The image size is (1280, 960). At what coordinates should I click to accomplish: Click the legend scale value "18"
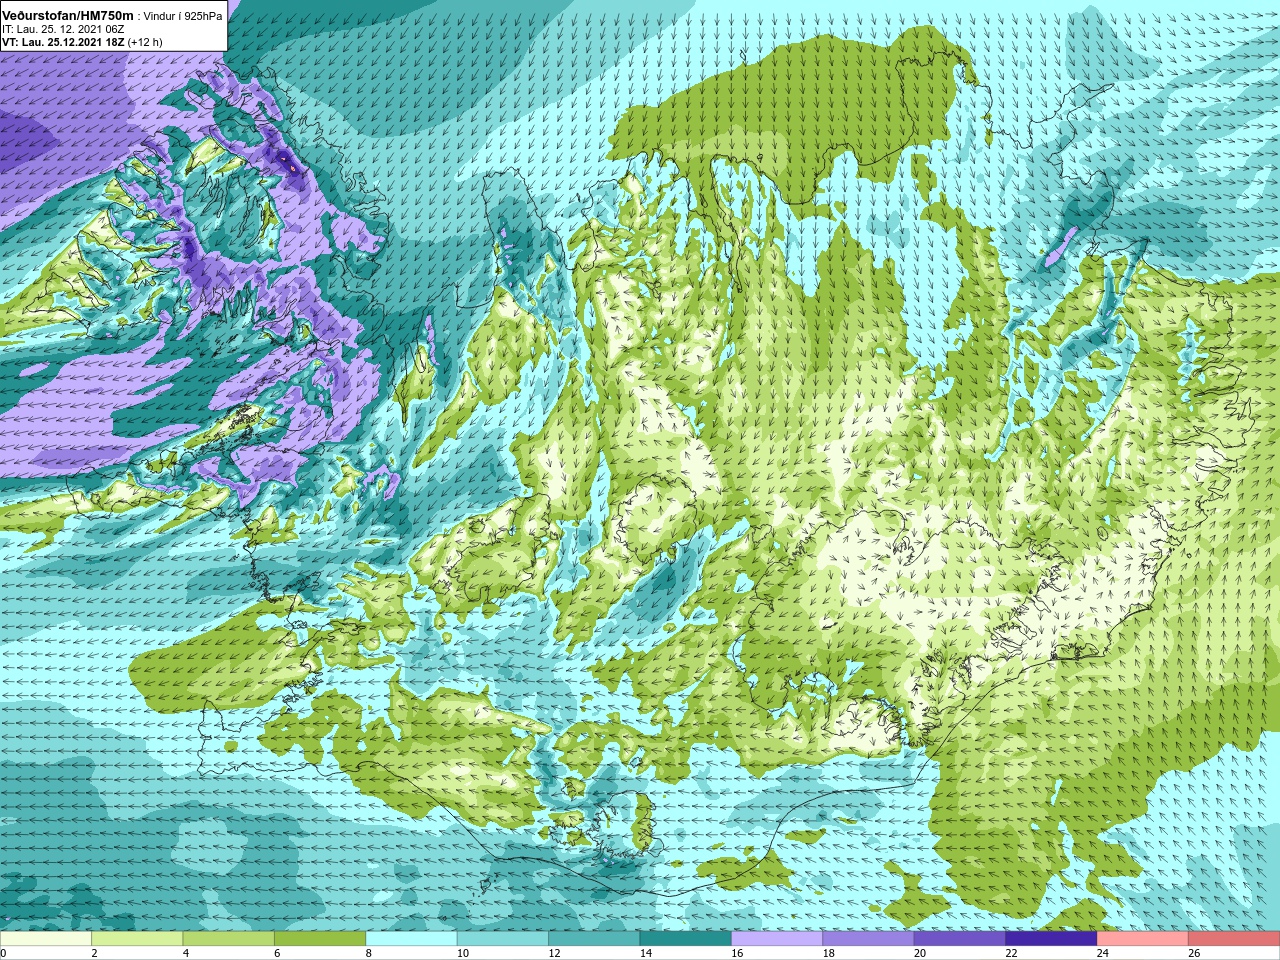(x=829, y=953)
